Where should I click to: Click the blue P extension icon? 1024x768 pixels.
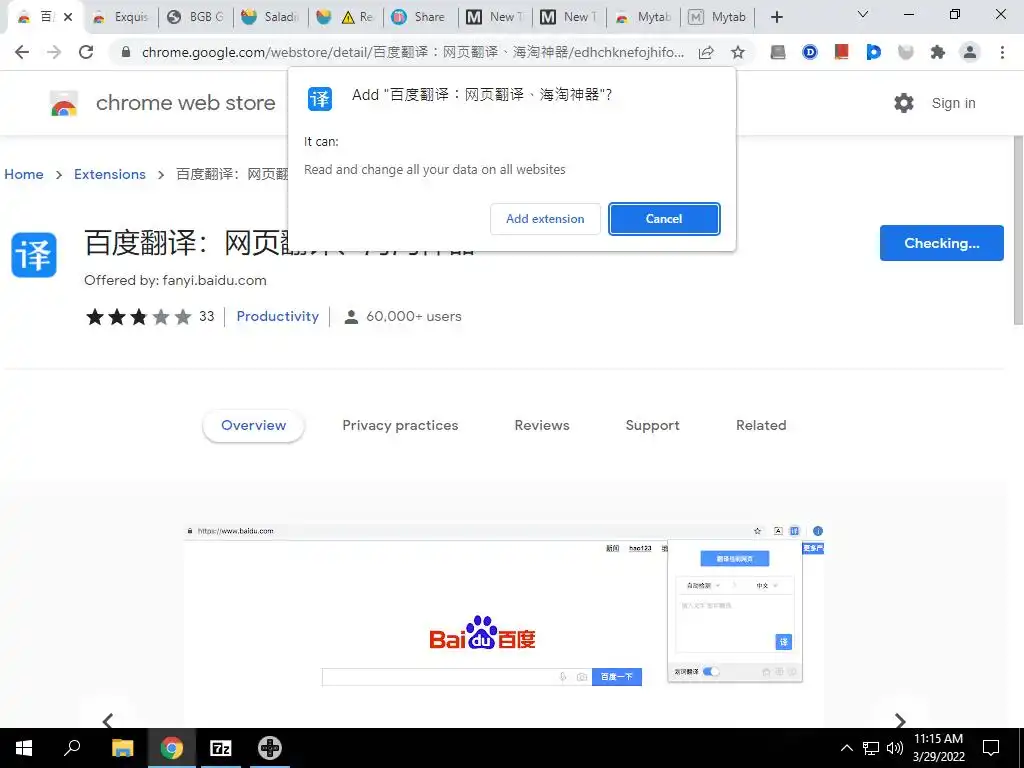pos(873,52)
